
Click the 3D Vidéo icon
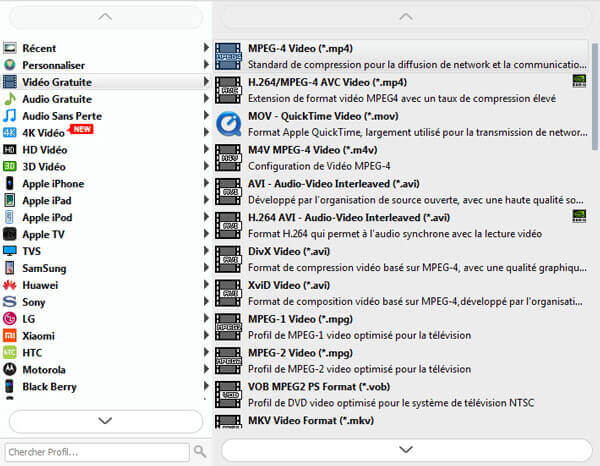(x=10, y=166)
